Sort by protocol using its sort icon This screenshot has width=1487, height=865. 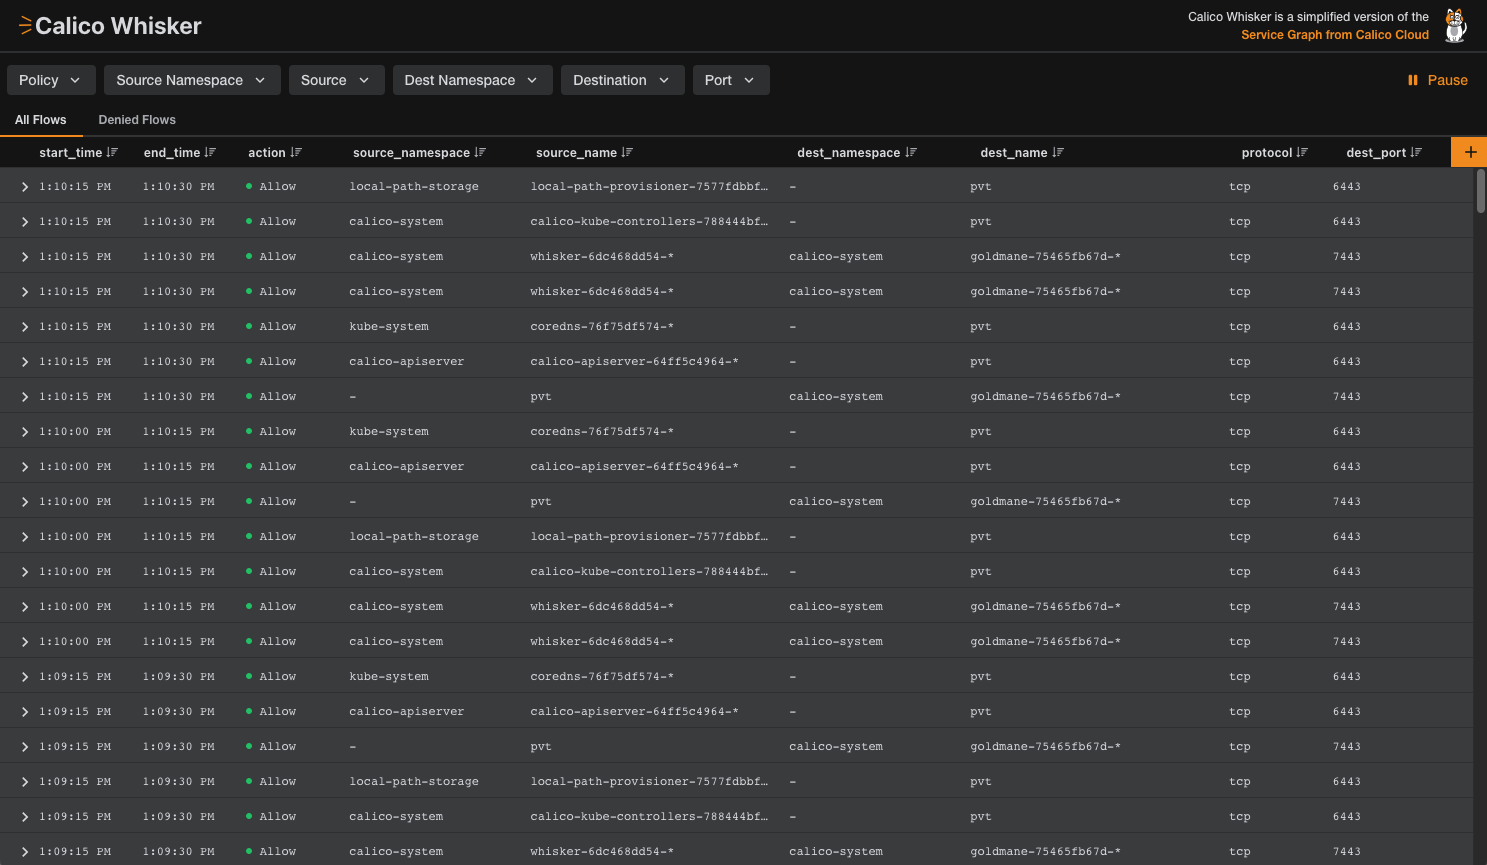click(1302, 153)
